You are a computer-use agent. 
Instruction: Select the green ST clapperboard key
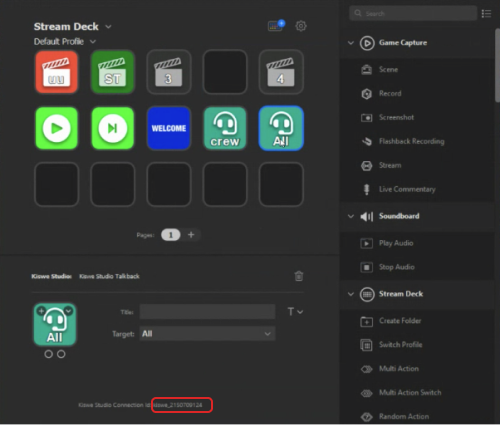[113, 72]
